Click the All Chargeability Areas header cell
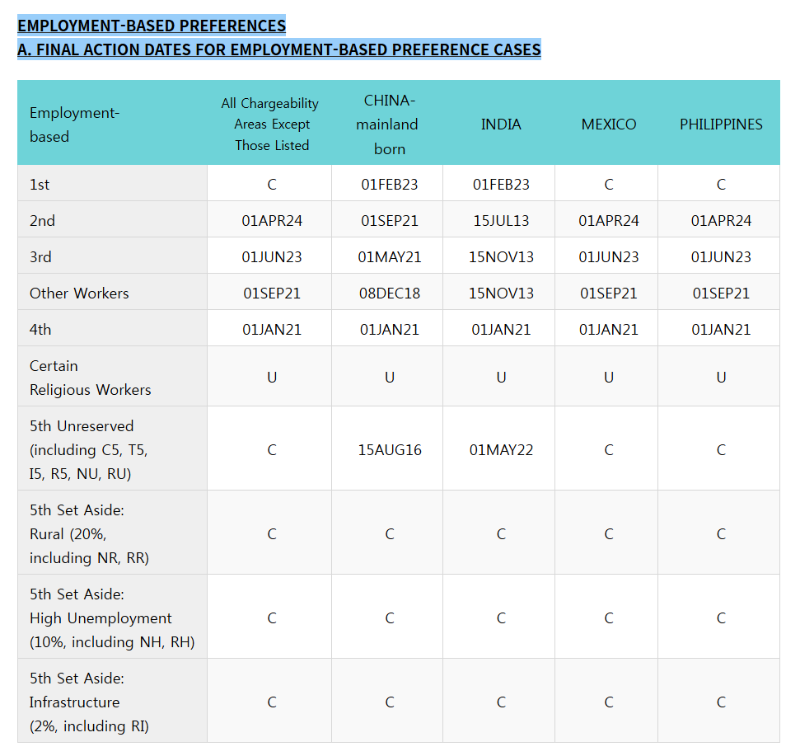The height and width of the screenshot is (756, 800). point(270,124)
